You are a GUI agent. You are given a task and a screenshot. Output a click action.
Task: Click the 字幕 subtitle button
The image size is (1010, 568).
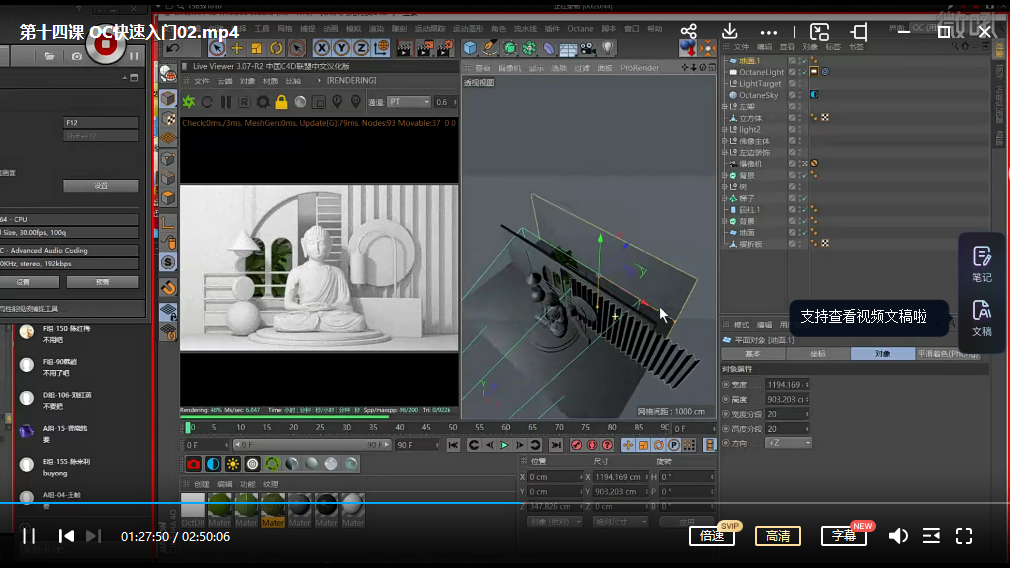click(843, 536)
